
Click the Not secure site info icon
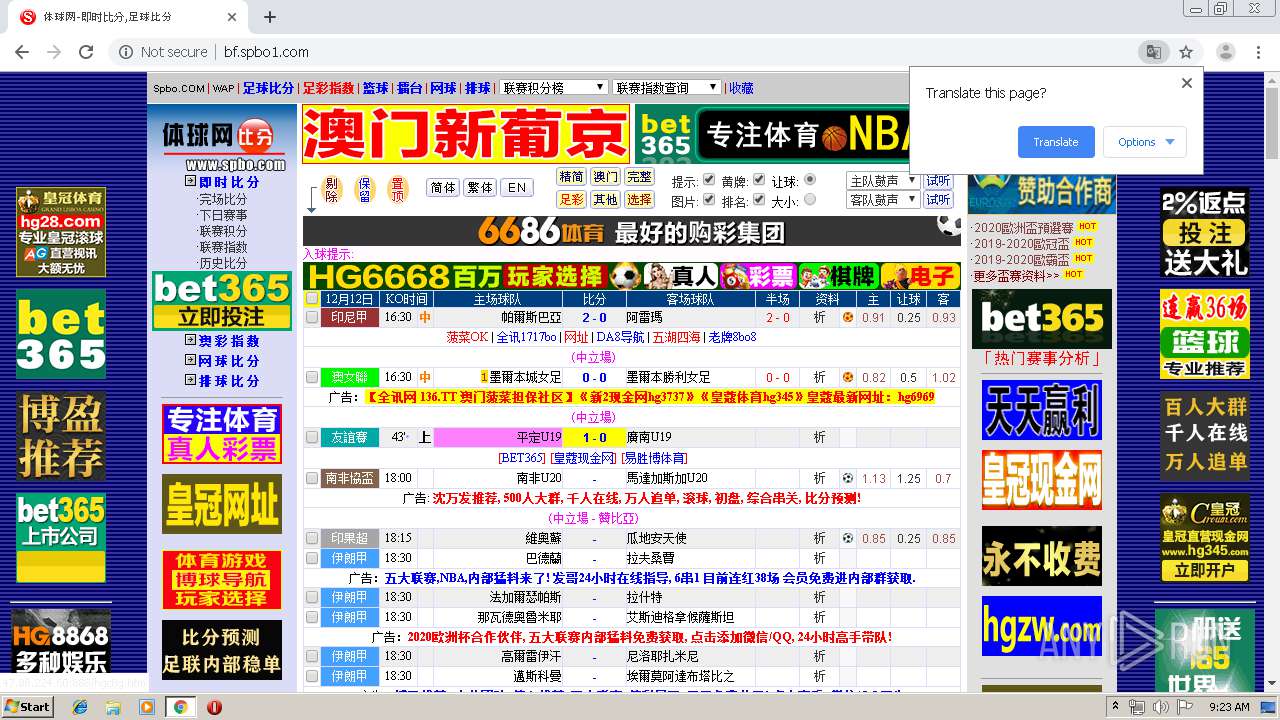(125, 52)
